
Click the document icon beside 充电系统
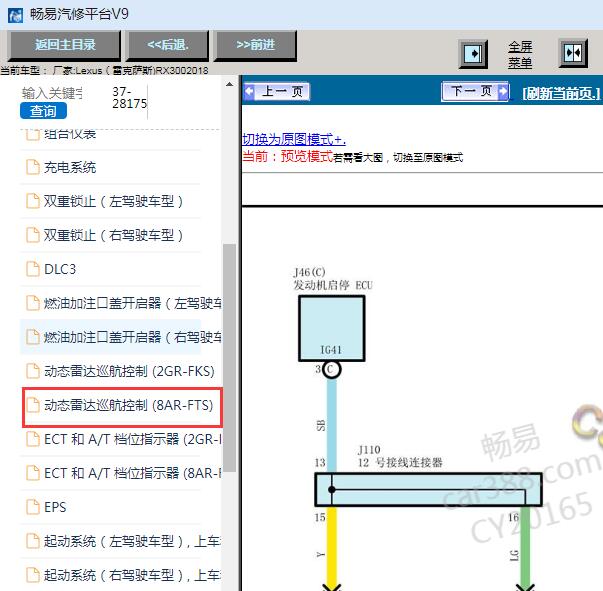(33, 167)
